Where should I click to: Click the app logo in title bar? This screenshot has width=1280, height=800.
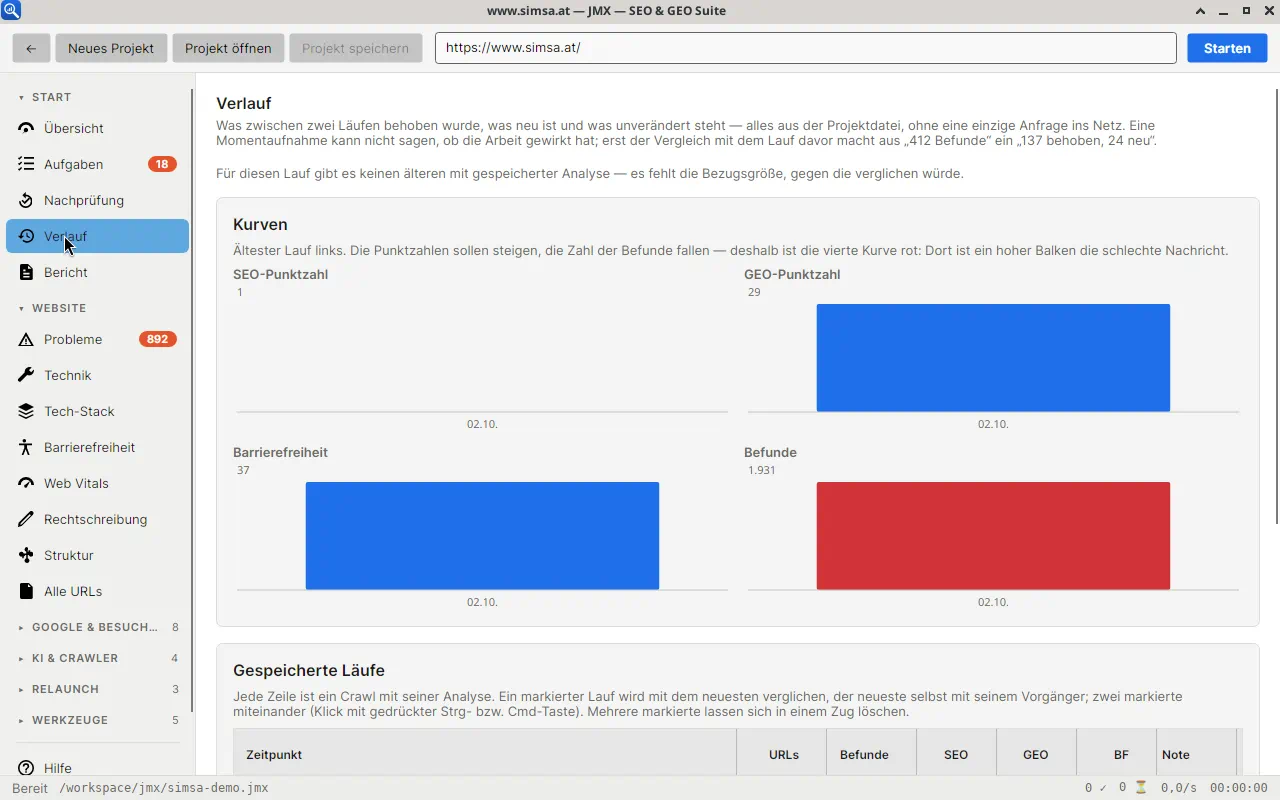tap(11, 11)
